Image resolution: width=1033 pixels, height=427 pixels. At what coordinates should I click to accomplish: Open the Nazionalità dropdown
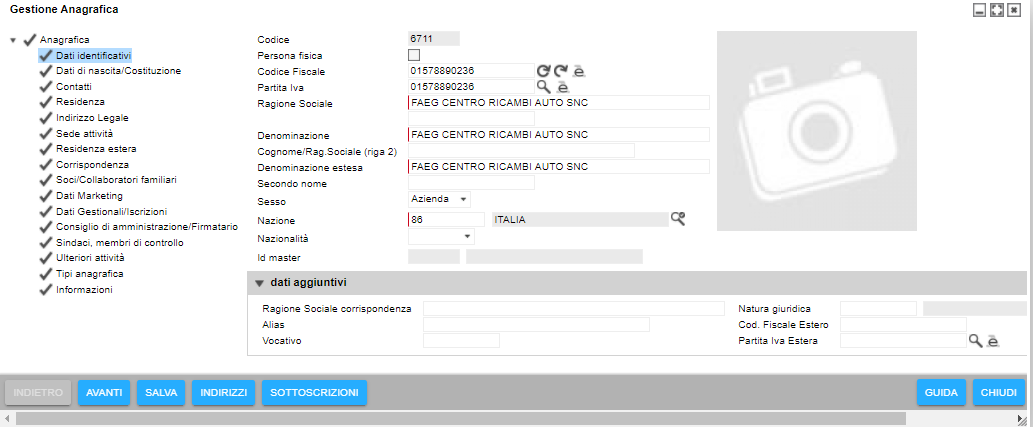pyautogui.click(x=441, y=237)
